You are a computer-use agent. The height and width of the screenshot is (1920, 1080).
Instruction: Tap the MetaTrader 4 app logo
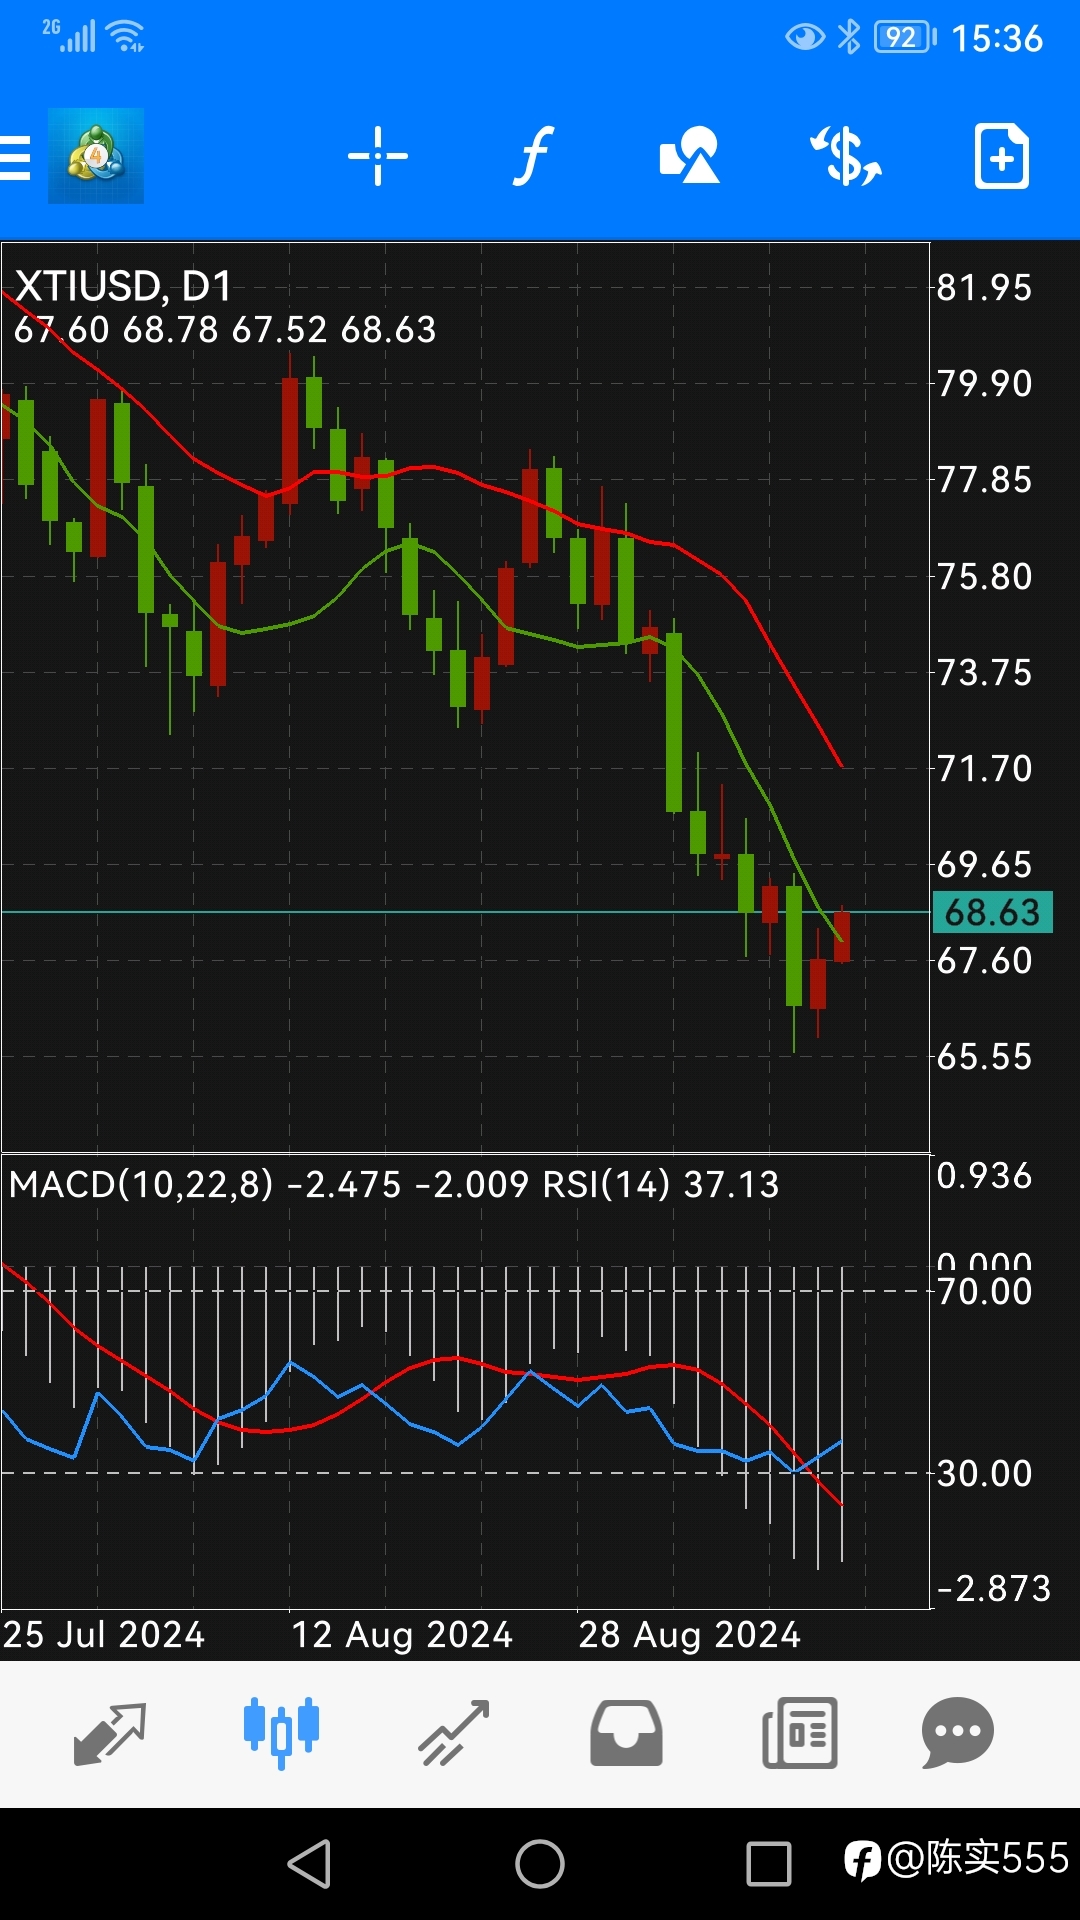[96, 156]
